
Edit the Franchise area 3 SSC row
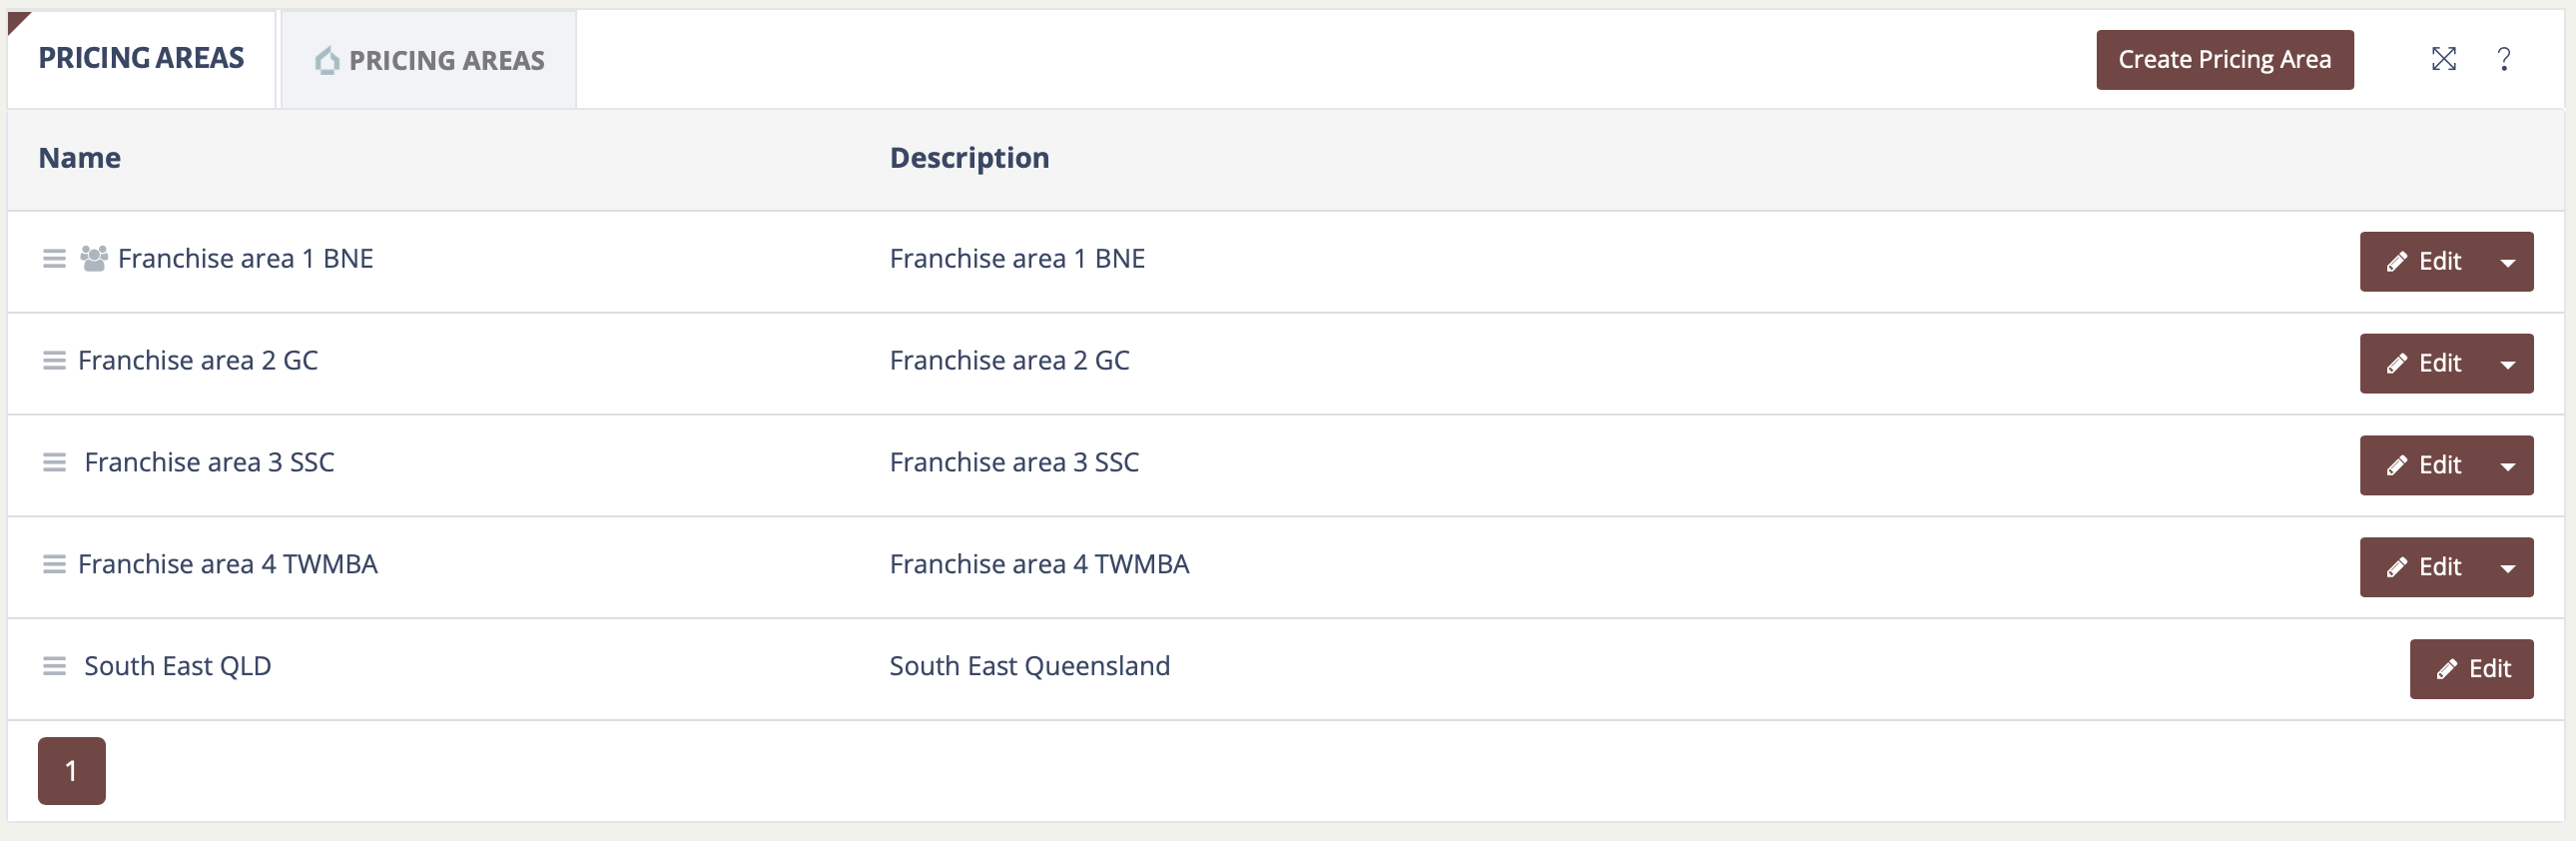click(2423, 466)
